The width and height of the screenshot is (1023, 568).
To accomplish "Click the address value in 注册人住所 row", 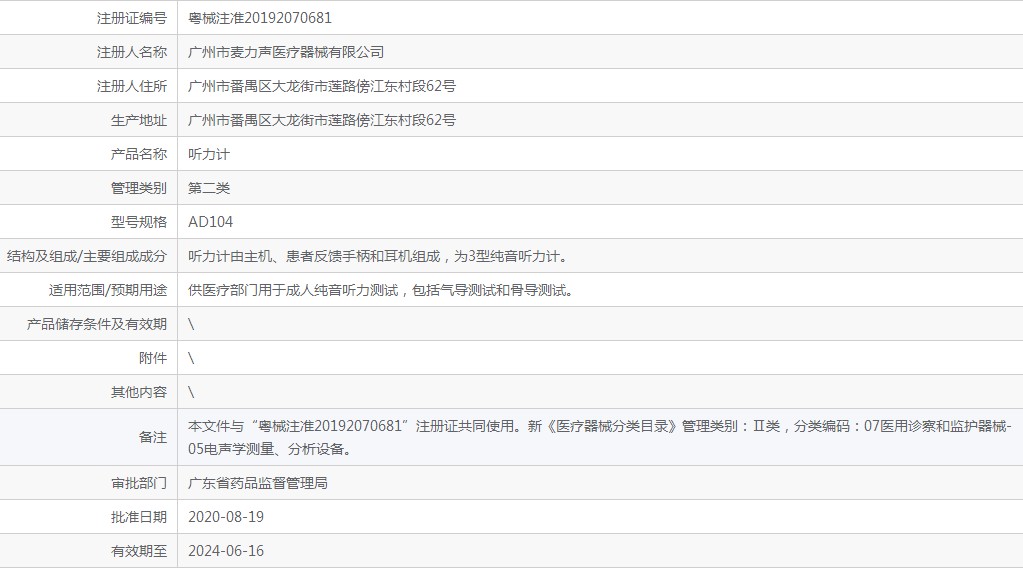I will coord(322,86).
